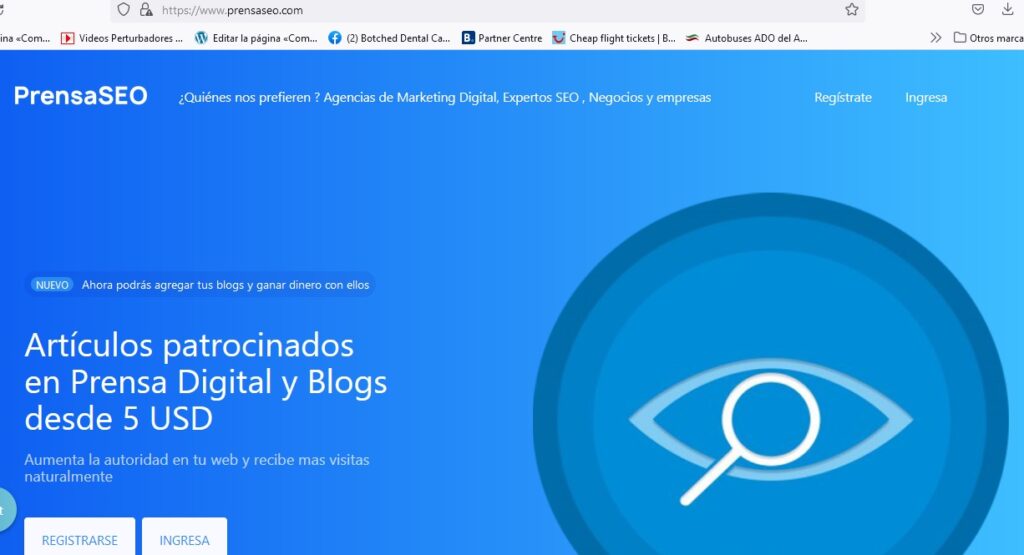The image size is (1024, 555).
Task: Click the Facebook favicon in bookmarks bar
Action: click(x=334, y=38)
